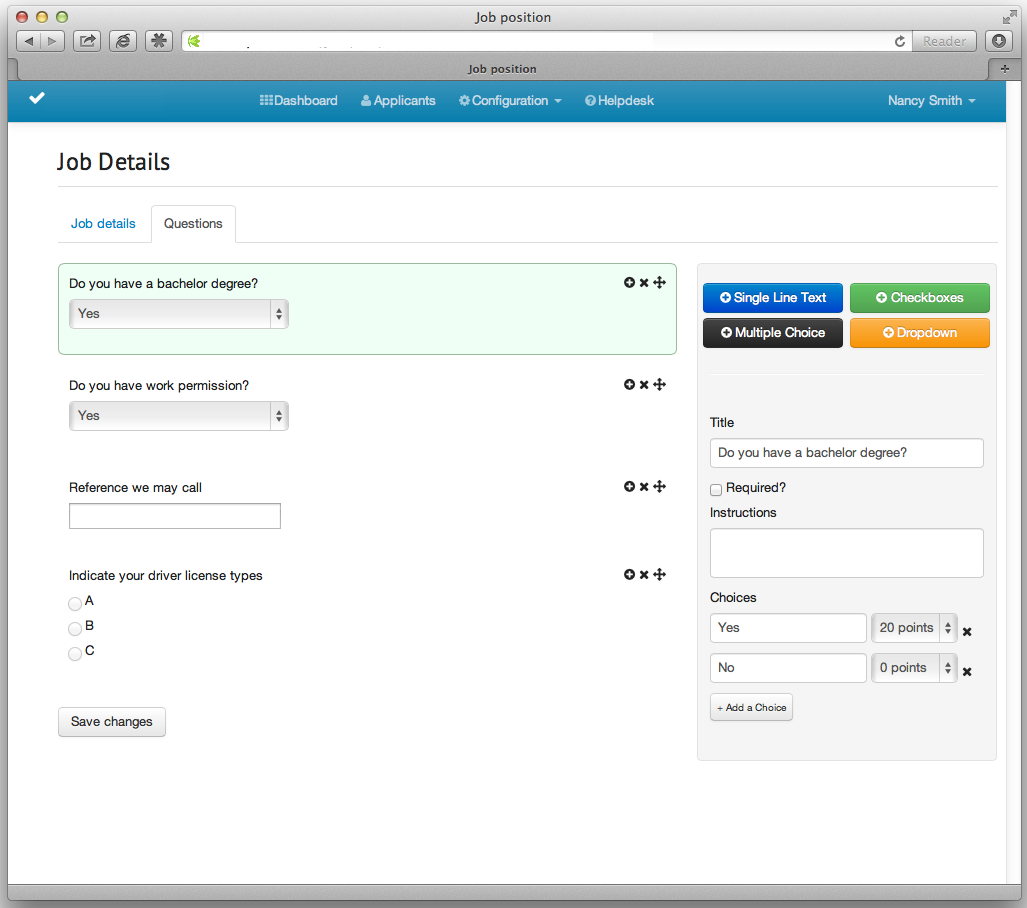Select driver license type A
Screen dimensions: 1027x908
(x=75, y=603)
